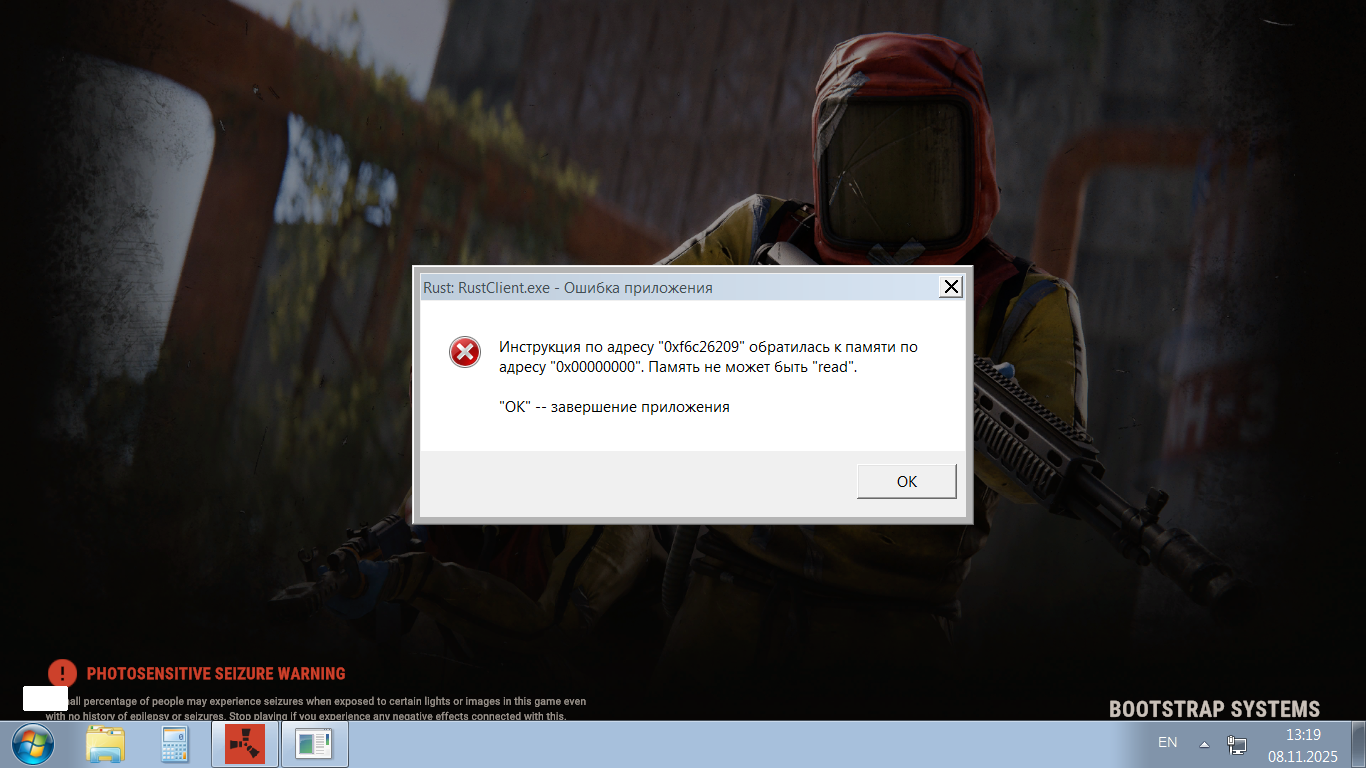Close the RustClient.exe error dialog

click(951, 287)
